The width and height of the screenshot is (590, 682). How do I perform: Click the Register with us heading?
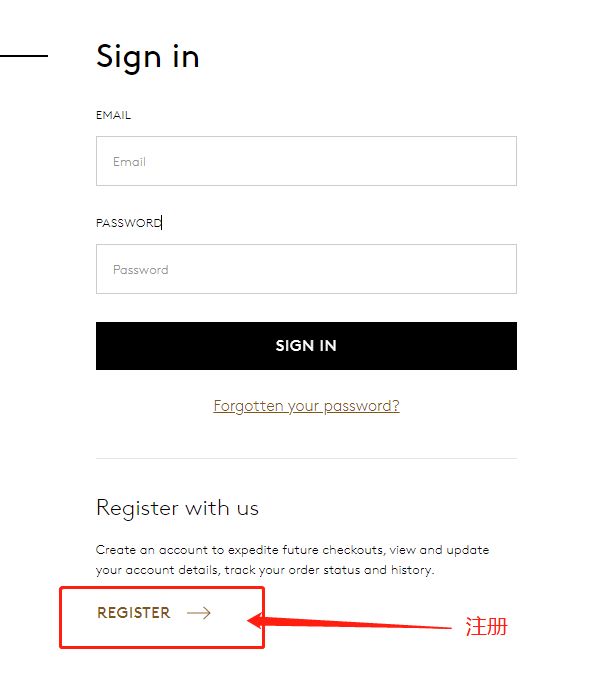pos(178,508)
